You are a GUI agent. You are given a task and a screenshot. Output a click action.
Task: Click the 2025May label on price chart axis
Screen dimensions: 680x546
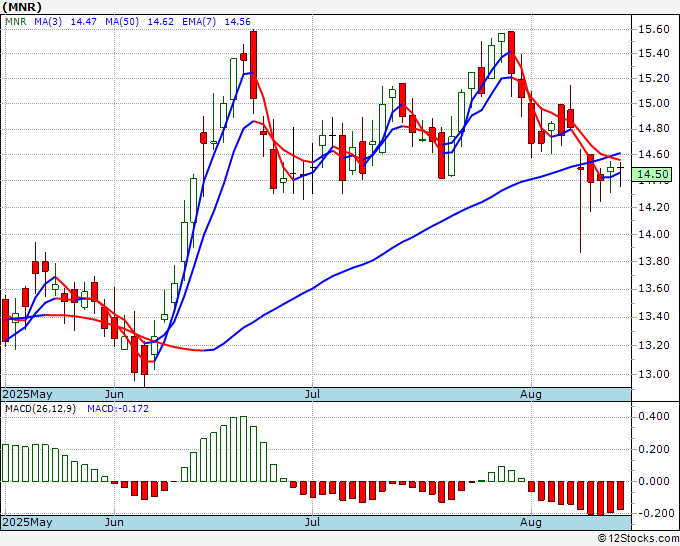(x=27, y=394)
